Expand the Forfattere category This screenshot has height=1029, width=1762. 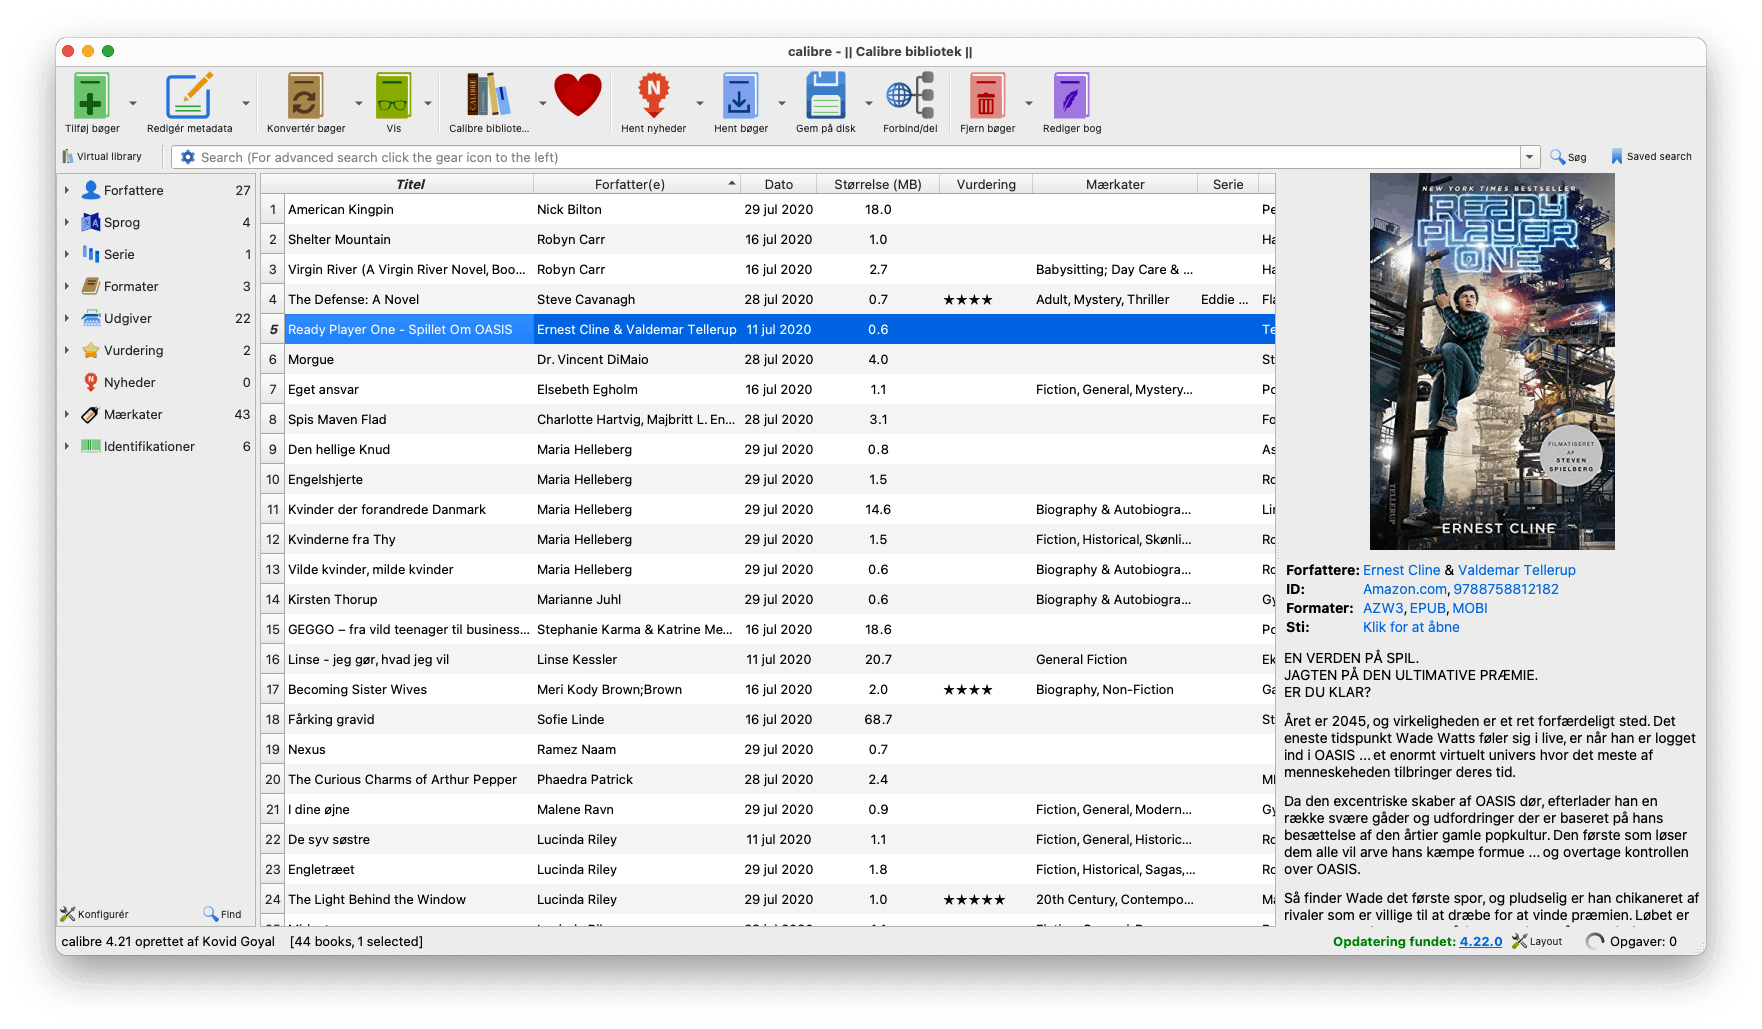(67, 190)
